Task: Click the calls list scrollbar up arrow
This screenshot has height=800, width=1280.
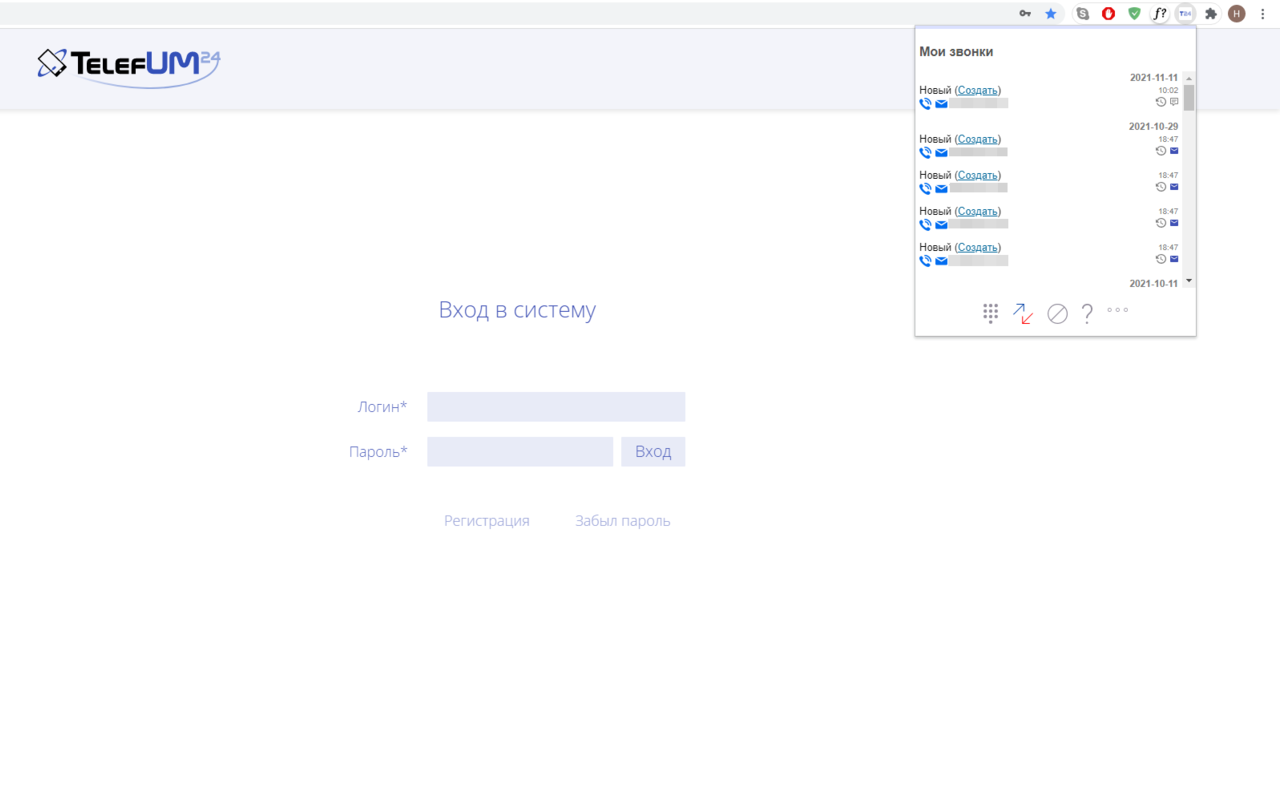Action: [1189, 78]
